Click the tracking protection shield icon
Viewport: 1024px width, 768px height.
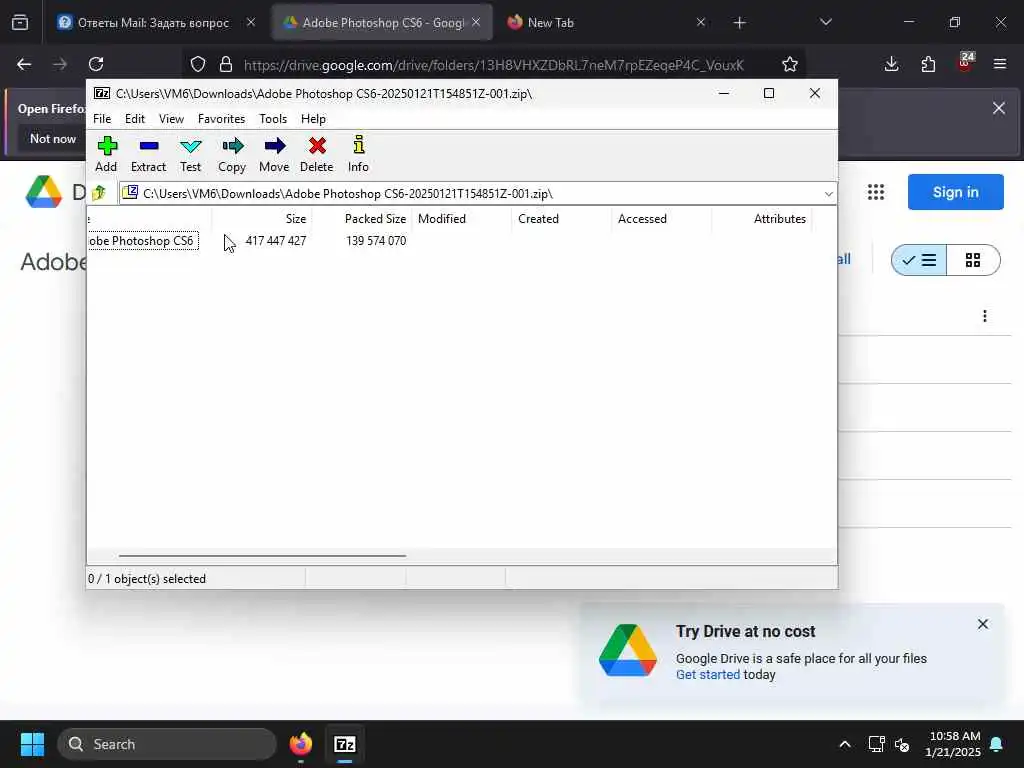pyautogui.click(x=198, y=64)
